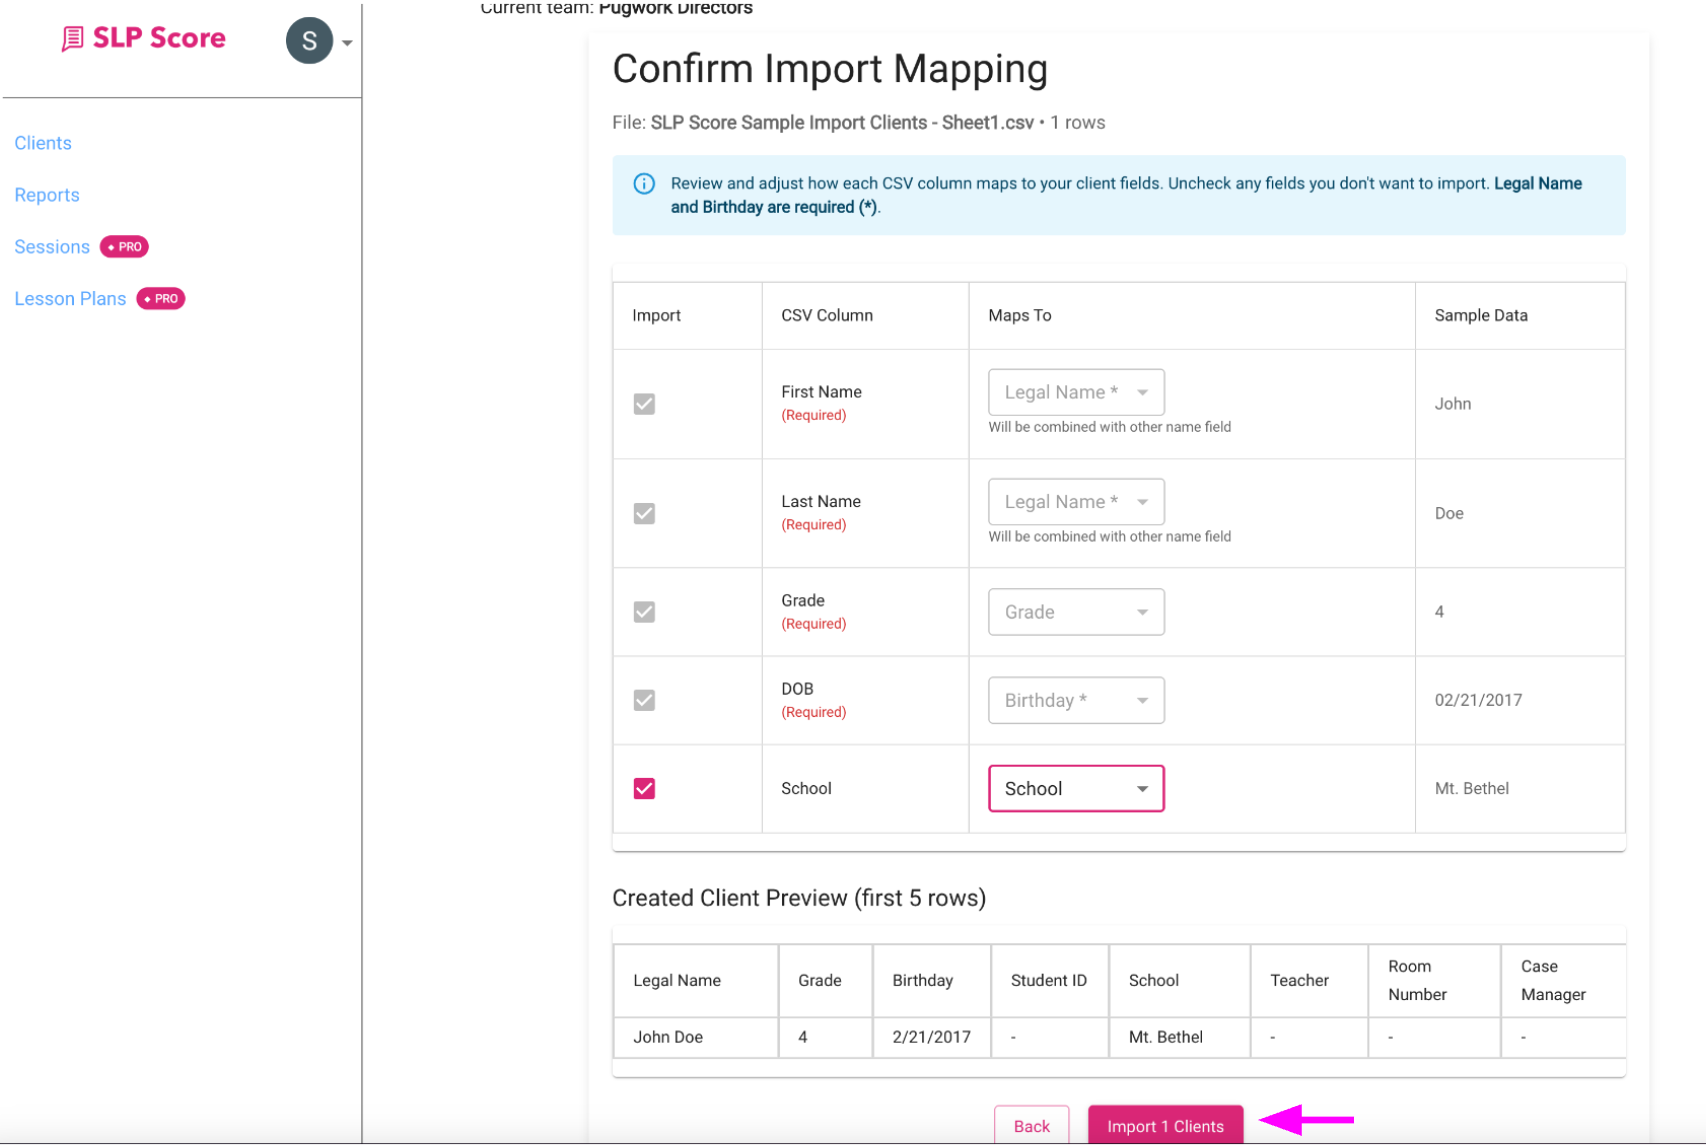
Task: Uncheck the School import checkbox
Action: coord(644,788)
